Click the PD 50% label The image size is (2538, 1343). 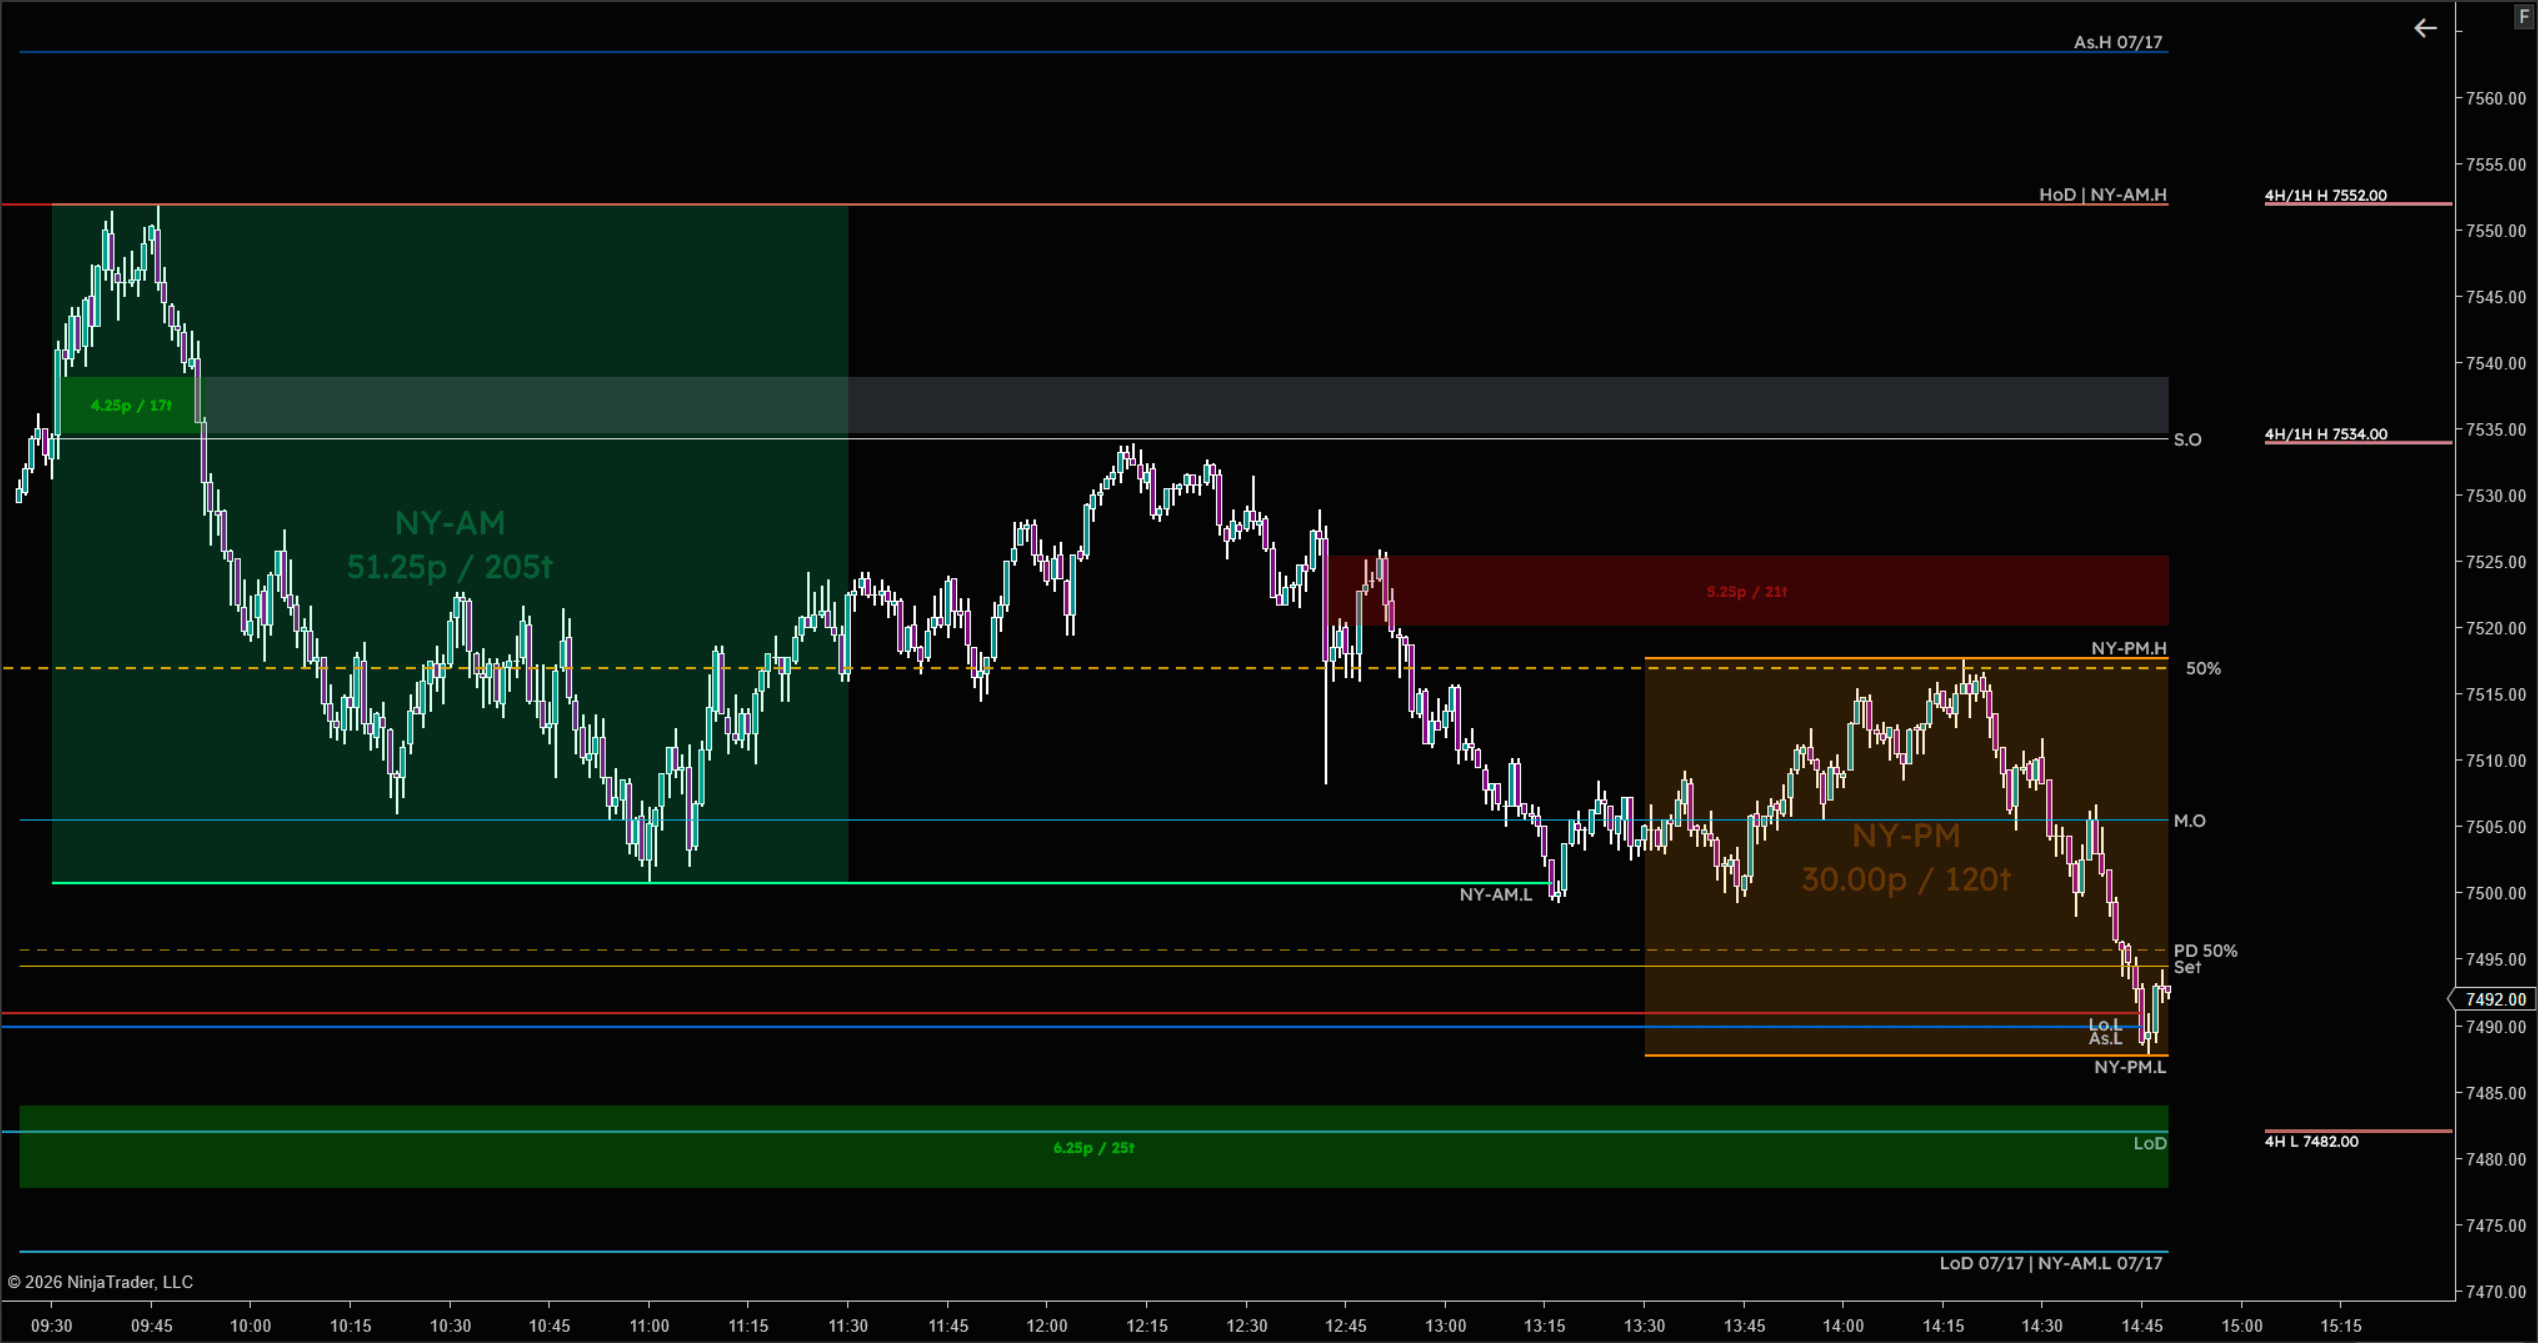(2205, 951)
